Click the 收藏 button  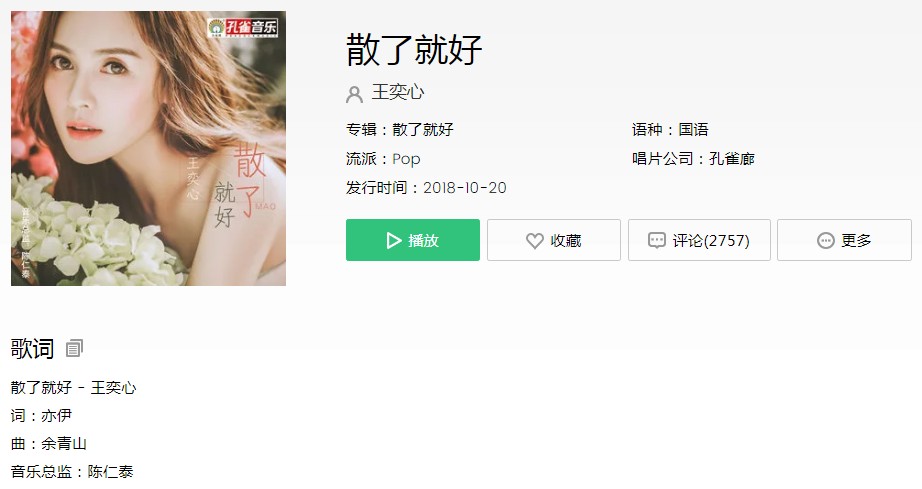(554, 240)
